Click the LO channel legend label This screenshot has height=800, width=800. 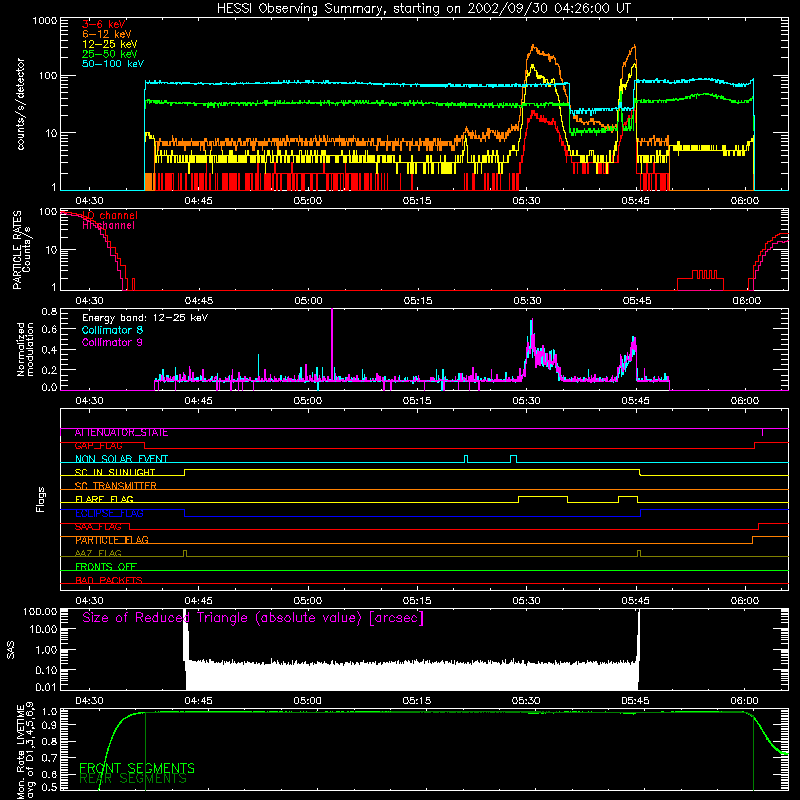[x=110, y=215]
